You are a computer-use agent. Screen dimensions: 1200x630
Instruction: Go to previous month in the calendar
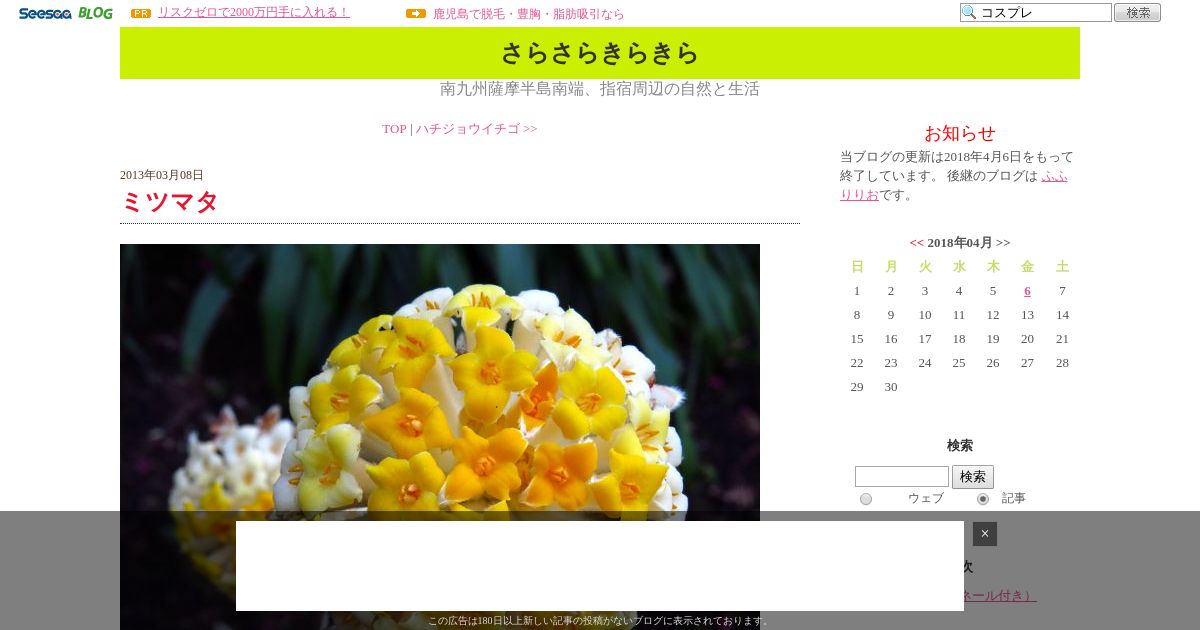[916, 243]
